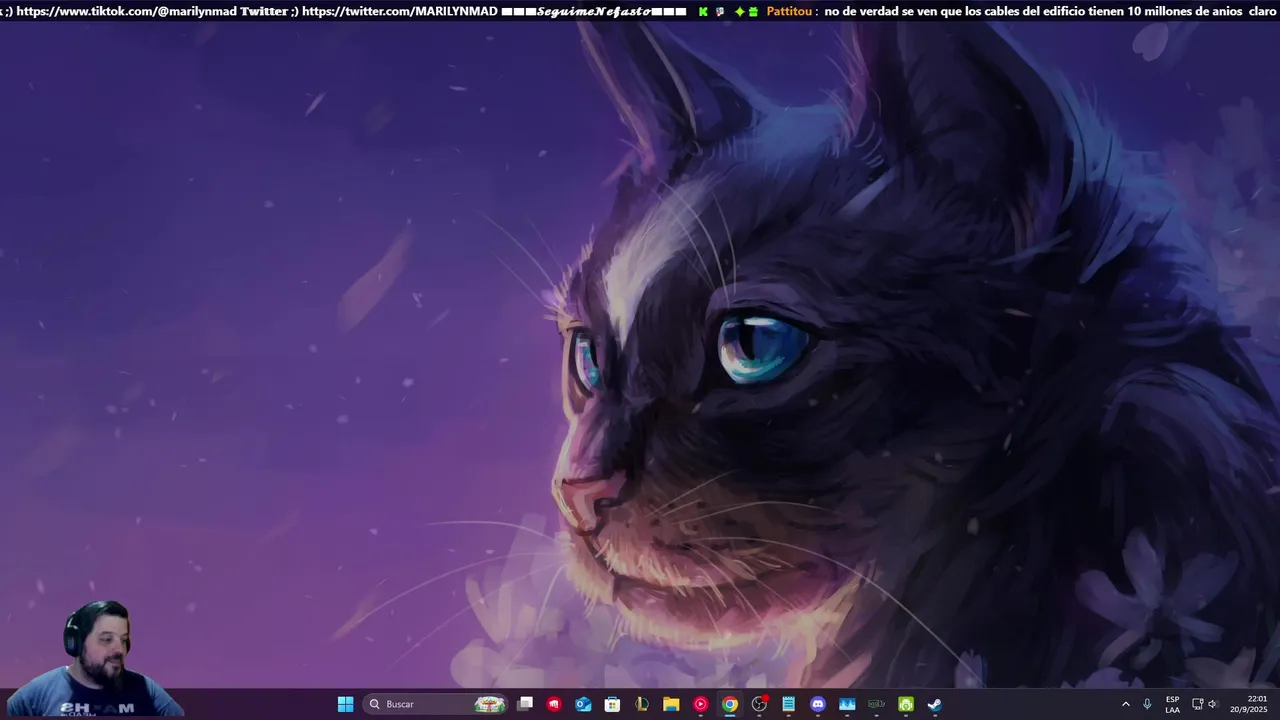Image resolution: width=1280 pixels, height=720 pixels.
Task: Click the search highlights picture in the Buscar box
Action: pyautogui.click(x=489, y=704)
